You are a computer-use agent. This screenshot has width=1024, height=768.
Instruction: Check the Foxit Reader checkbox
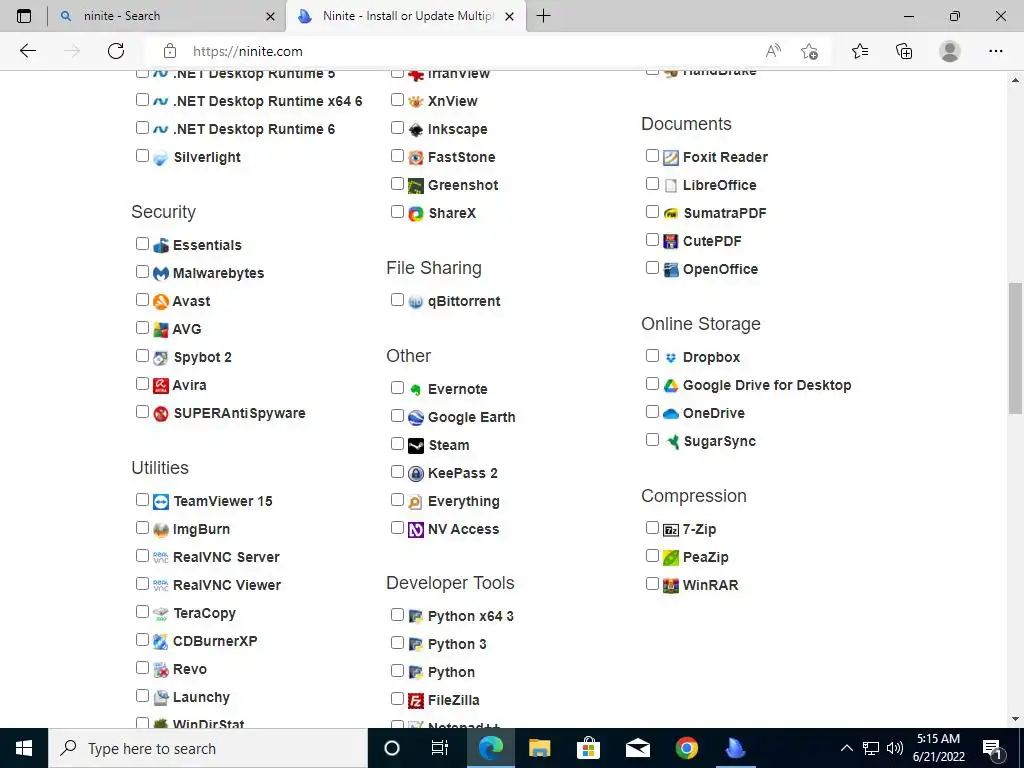(x=652, y=155)
